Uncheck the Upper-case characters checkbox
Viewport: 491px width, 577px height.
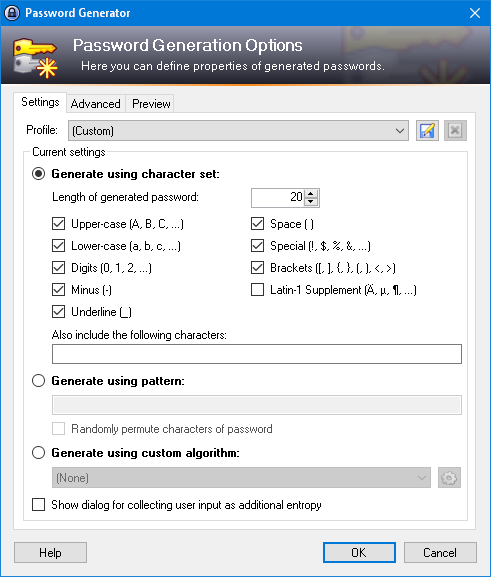click(59, 224)
